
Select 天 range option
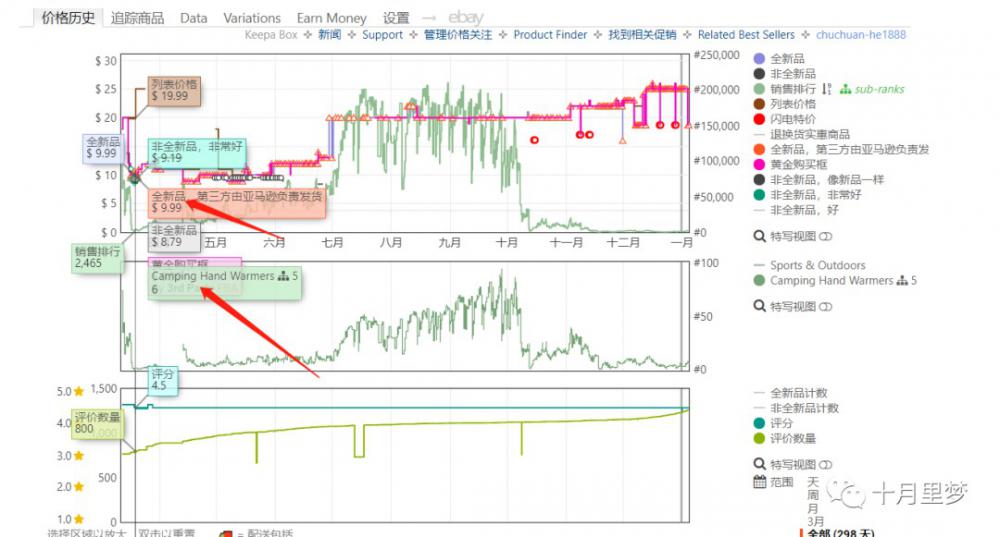point(812,482)
